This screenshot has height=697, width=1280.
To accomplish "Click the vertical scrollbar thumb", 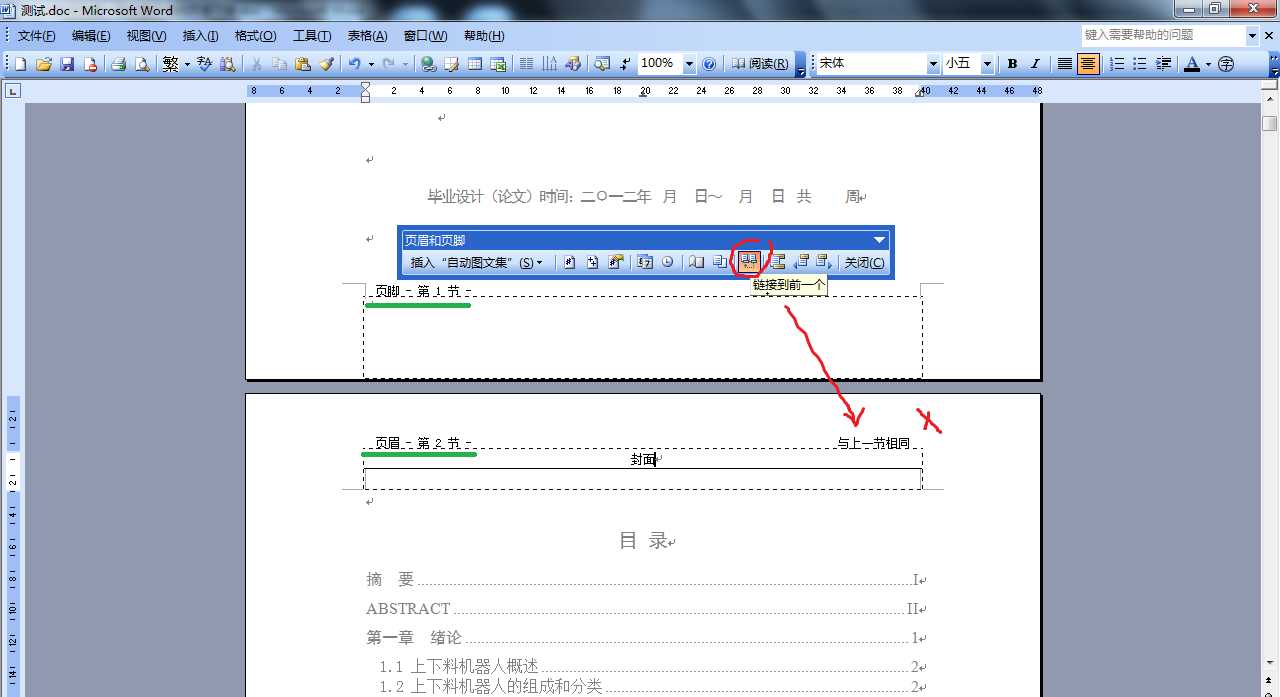I will (x=1270, y=123).
